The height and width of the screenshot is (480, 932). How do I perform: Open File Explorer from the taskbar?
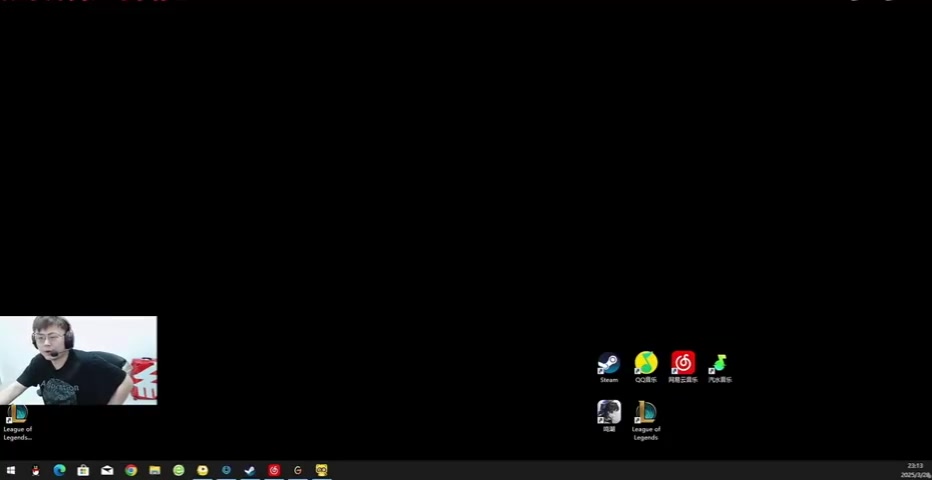[155, 470]
